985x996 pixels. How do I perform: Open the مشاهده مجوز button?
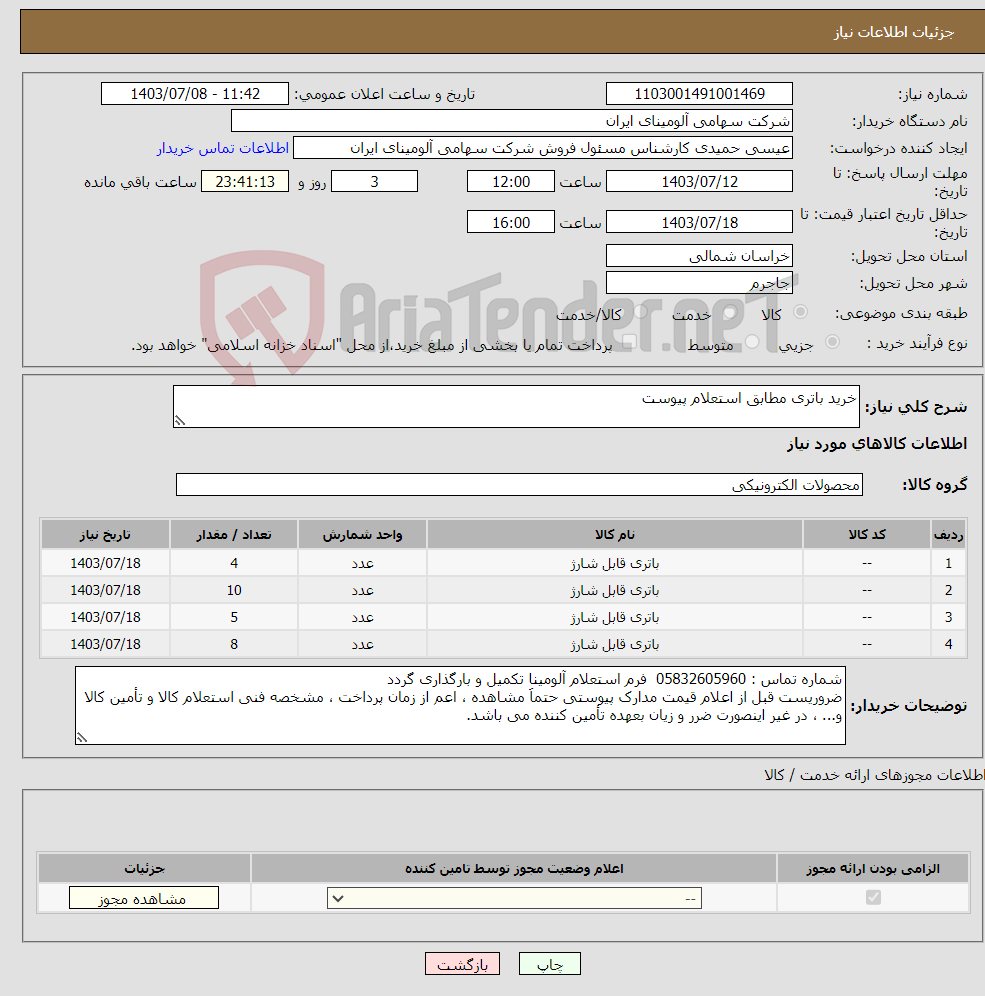[x=144, y=898]
